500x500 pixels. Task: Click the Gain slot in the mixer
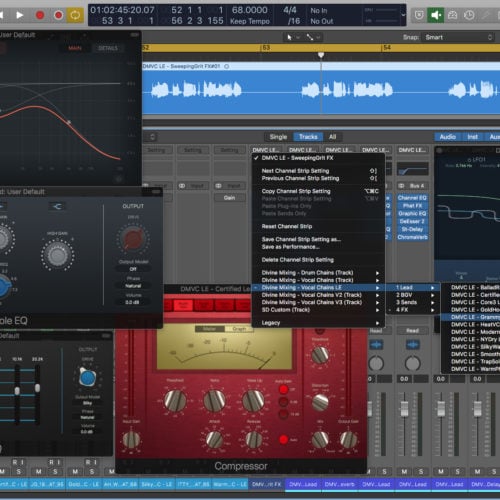[229, 198]
